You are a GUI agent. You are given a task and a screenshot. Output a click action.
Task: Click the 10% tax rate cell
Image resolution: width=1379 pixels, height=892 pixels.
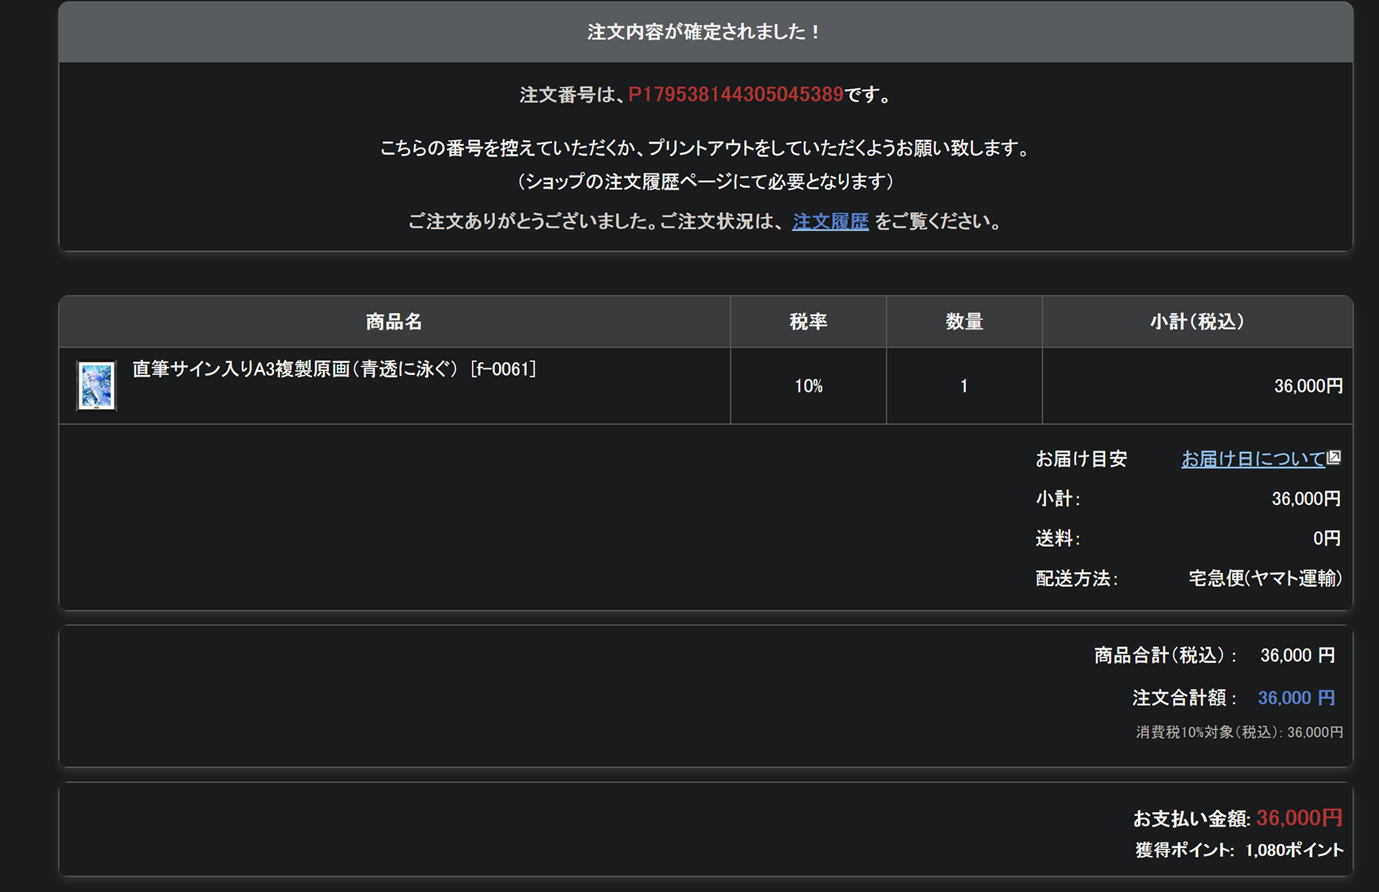click(808, 386)
